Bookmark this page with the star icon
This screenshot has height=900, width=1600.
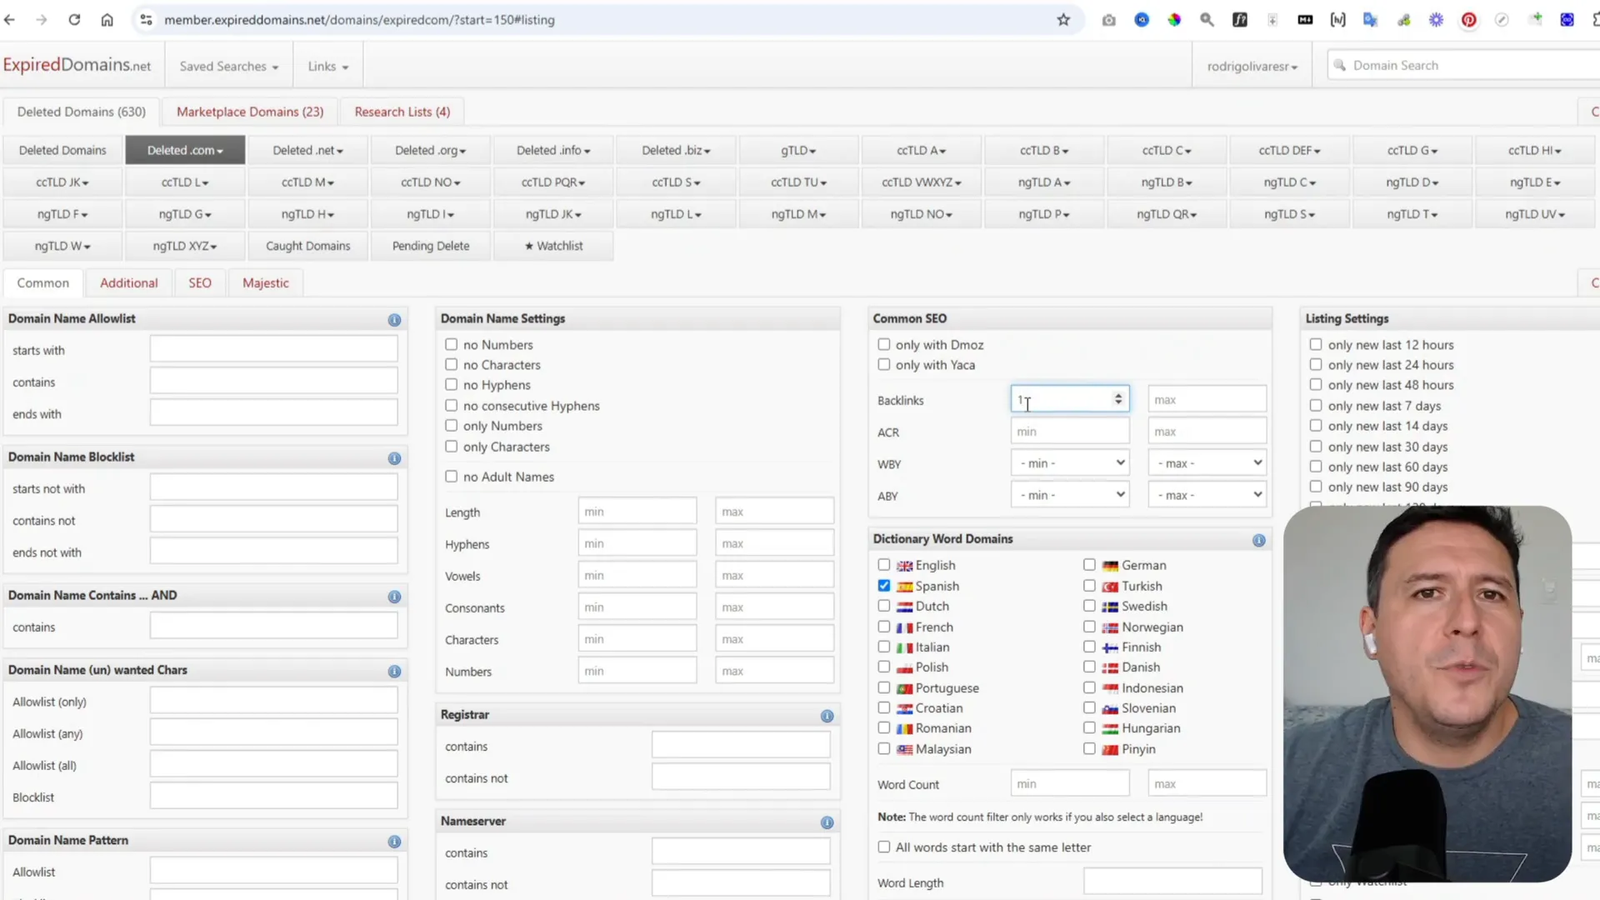[x=1063, y=20]
